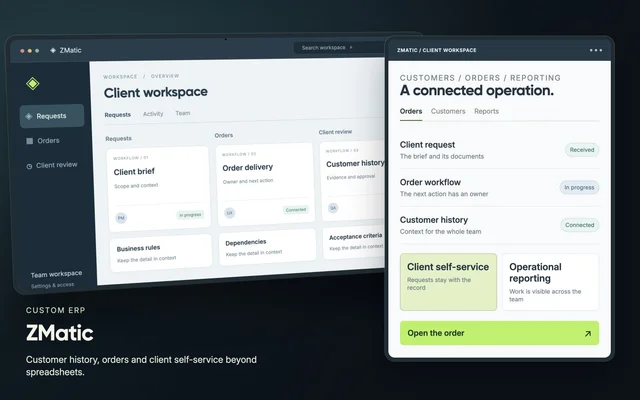Click the Connected badge for Customer history row
This screenshot has width=640, height=400.
(x=580, y=225)
